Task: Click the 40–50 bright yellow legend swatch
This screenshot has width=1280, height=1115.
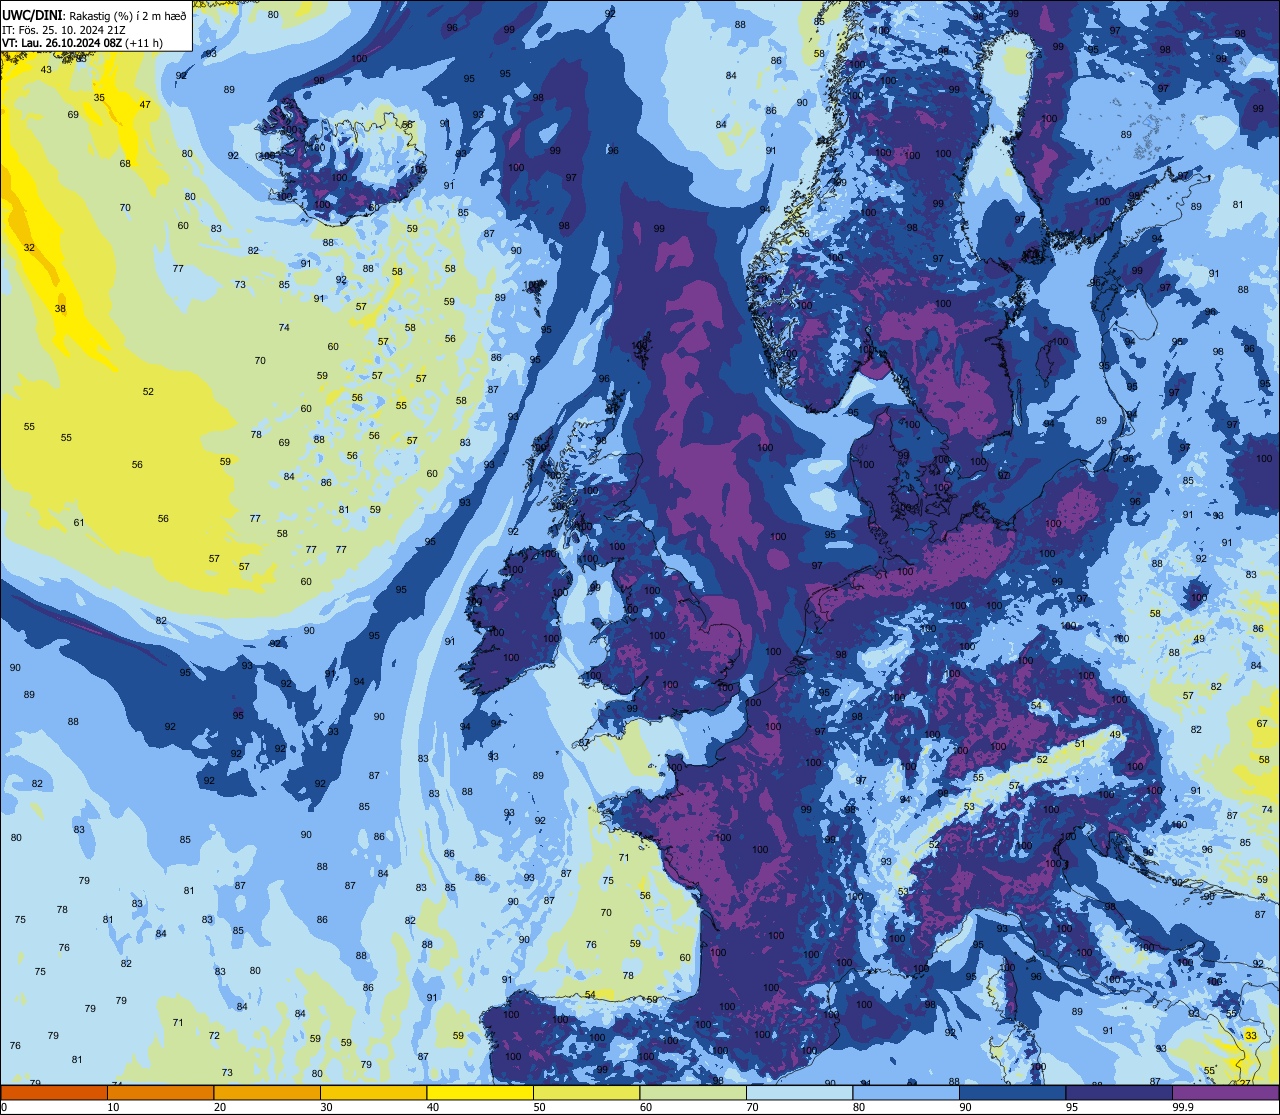Action: pos(480,1093)
